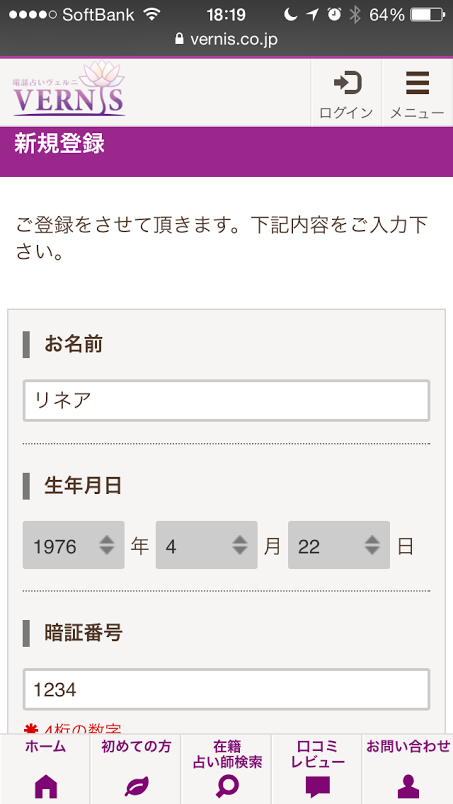Open the birth year dropdown showing 1976

pos(73,545)
